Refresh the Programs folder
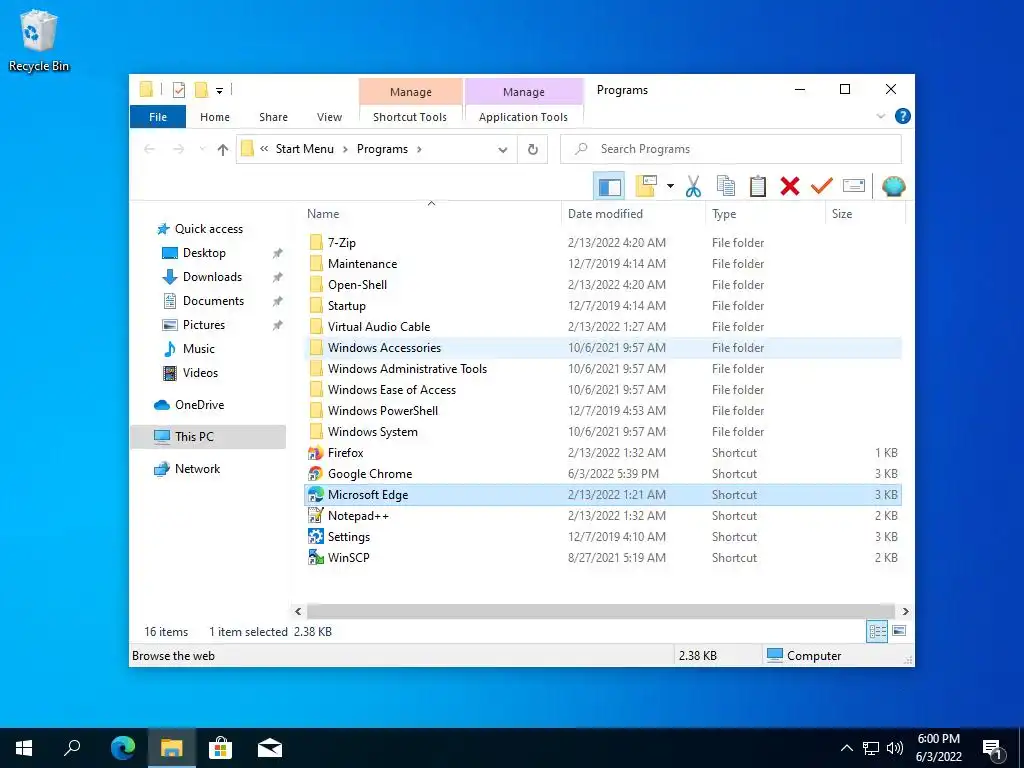Image resolution: width=1024 pixels, height=768 pixels. pos(532,150)
